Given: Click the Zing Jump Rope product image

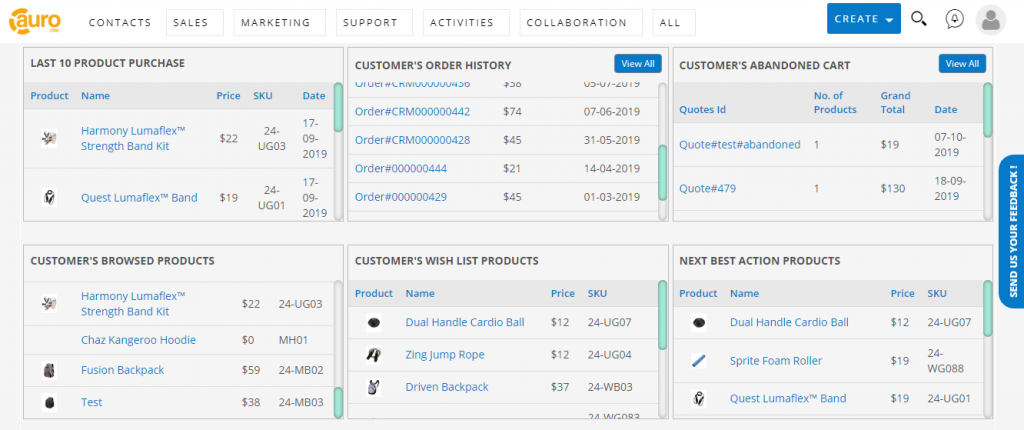Looking at the screenshot, I should point(374,355).
